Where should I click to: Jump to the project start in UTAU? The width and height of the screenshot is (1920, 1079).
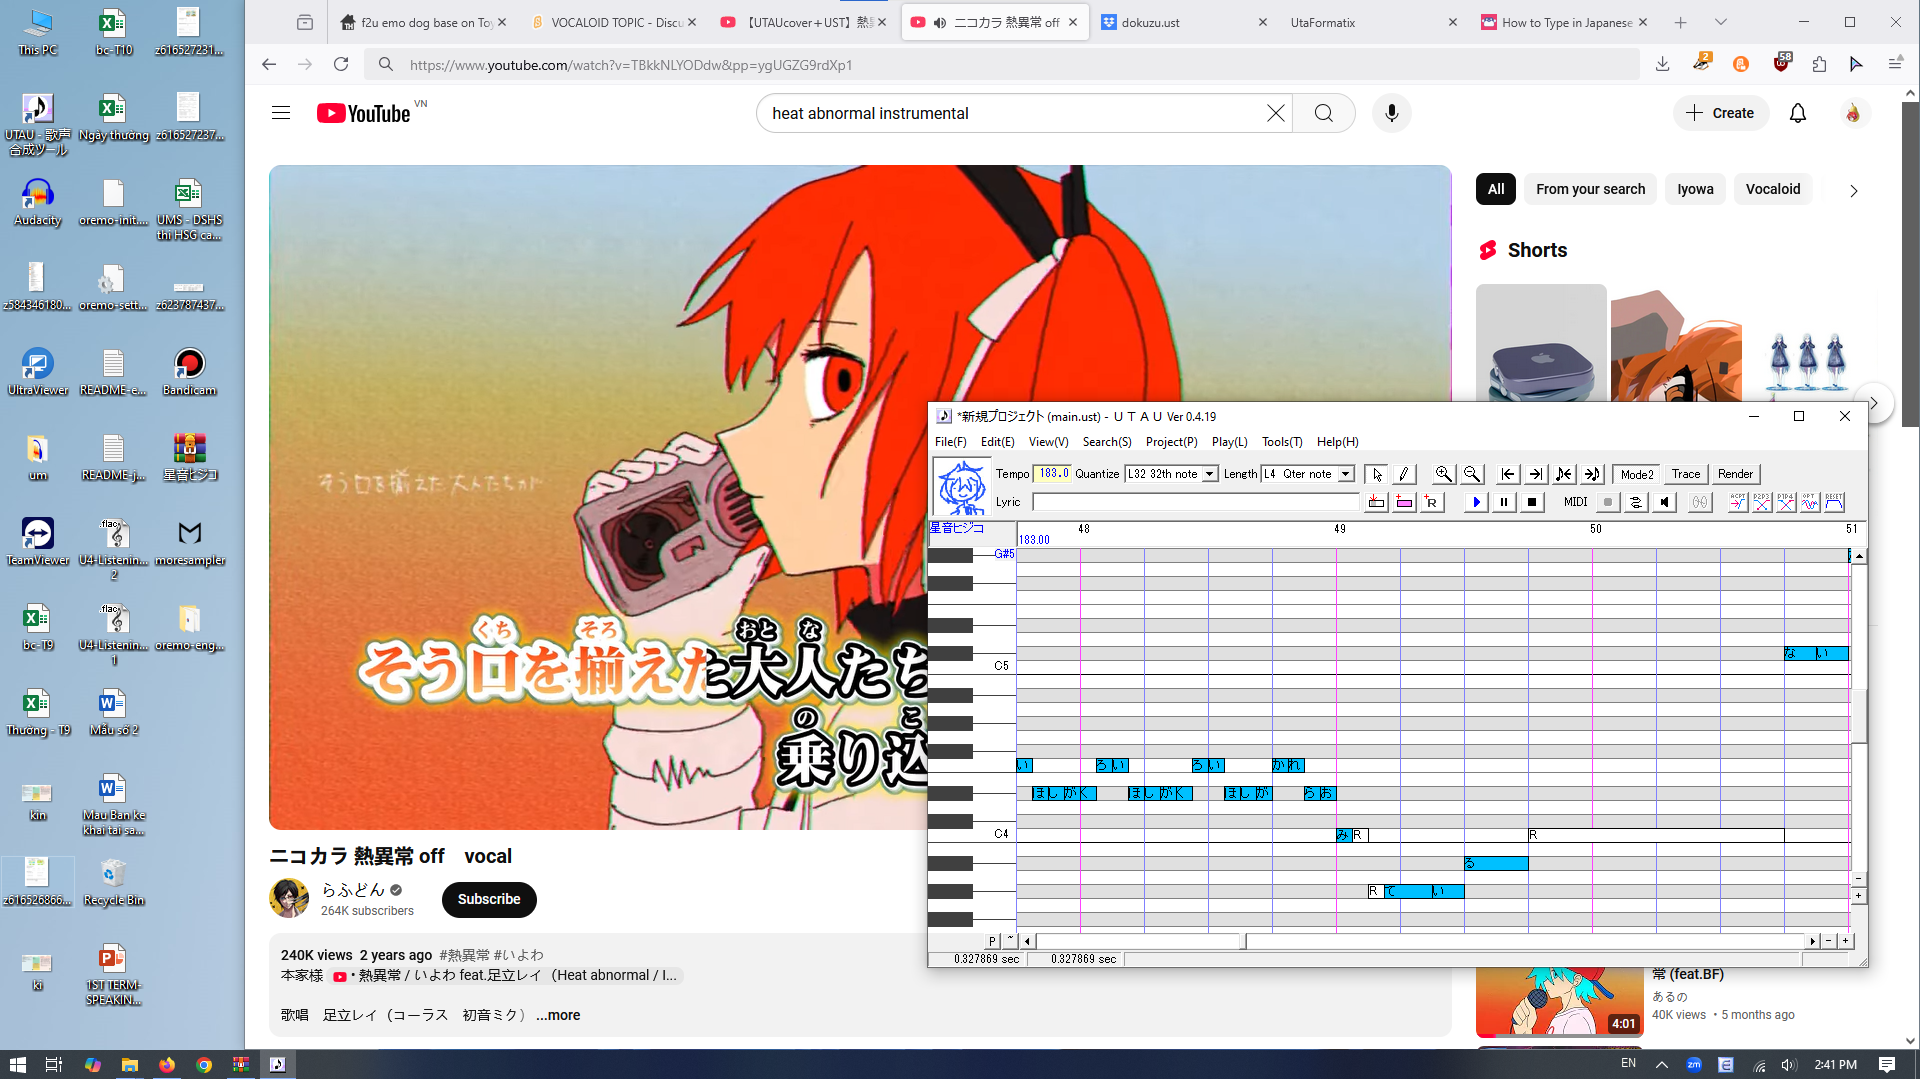point(1508,474)
